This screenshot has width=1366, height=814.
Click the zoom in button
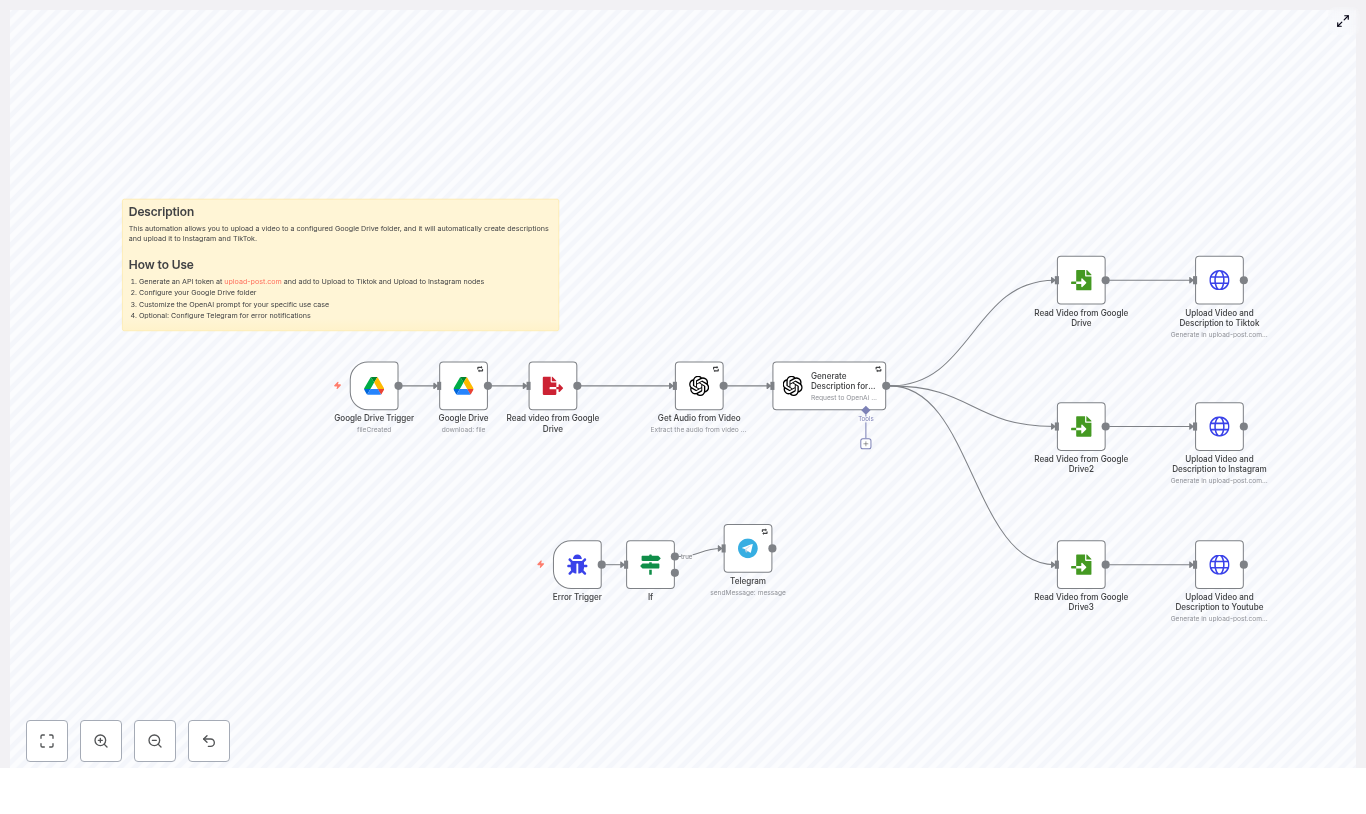[101, 741]
